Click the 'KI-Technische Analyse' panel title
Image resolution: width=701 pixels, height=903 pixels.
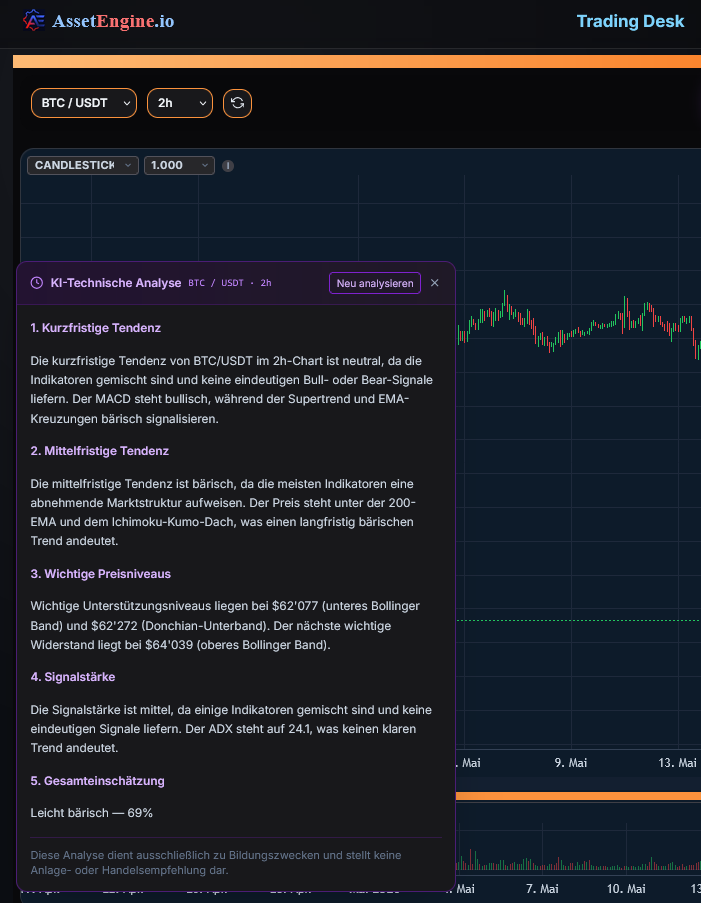click(116, 283)
